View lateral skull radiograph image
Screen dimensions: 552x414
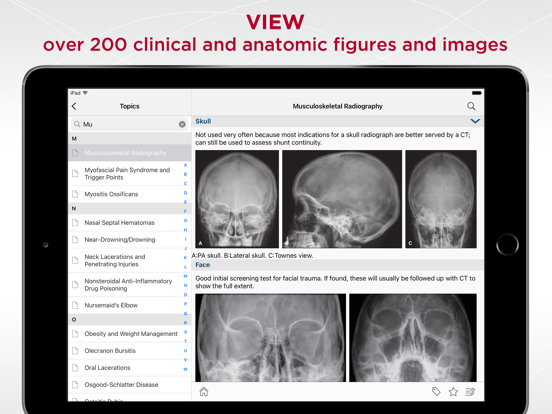[x=342, y=199]
